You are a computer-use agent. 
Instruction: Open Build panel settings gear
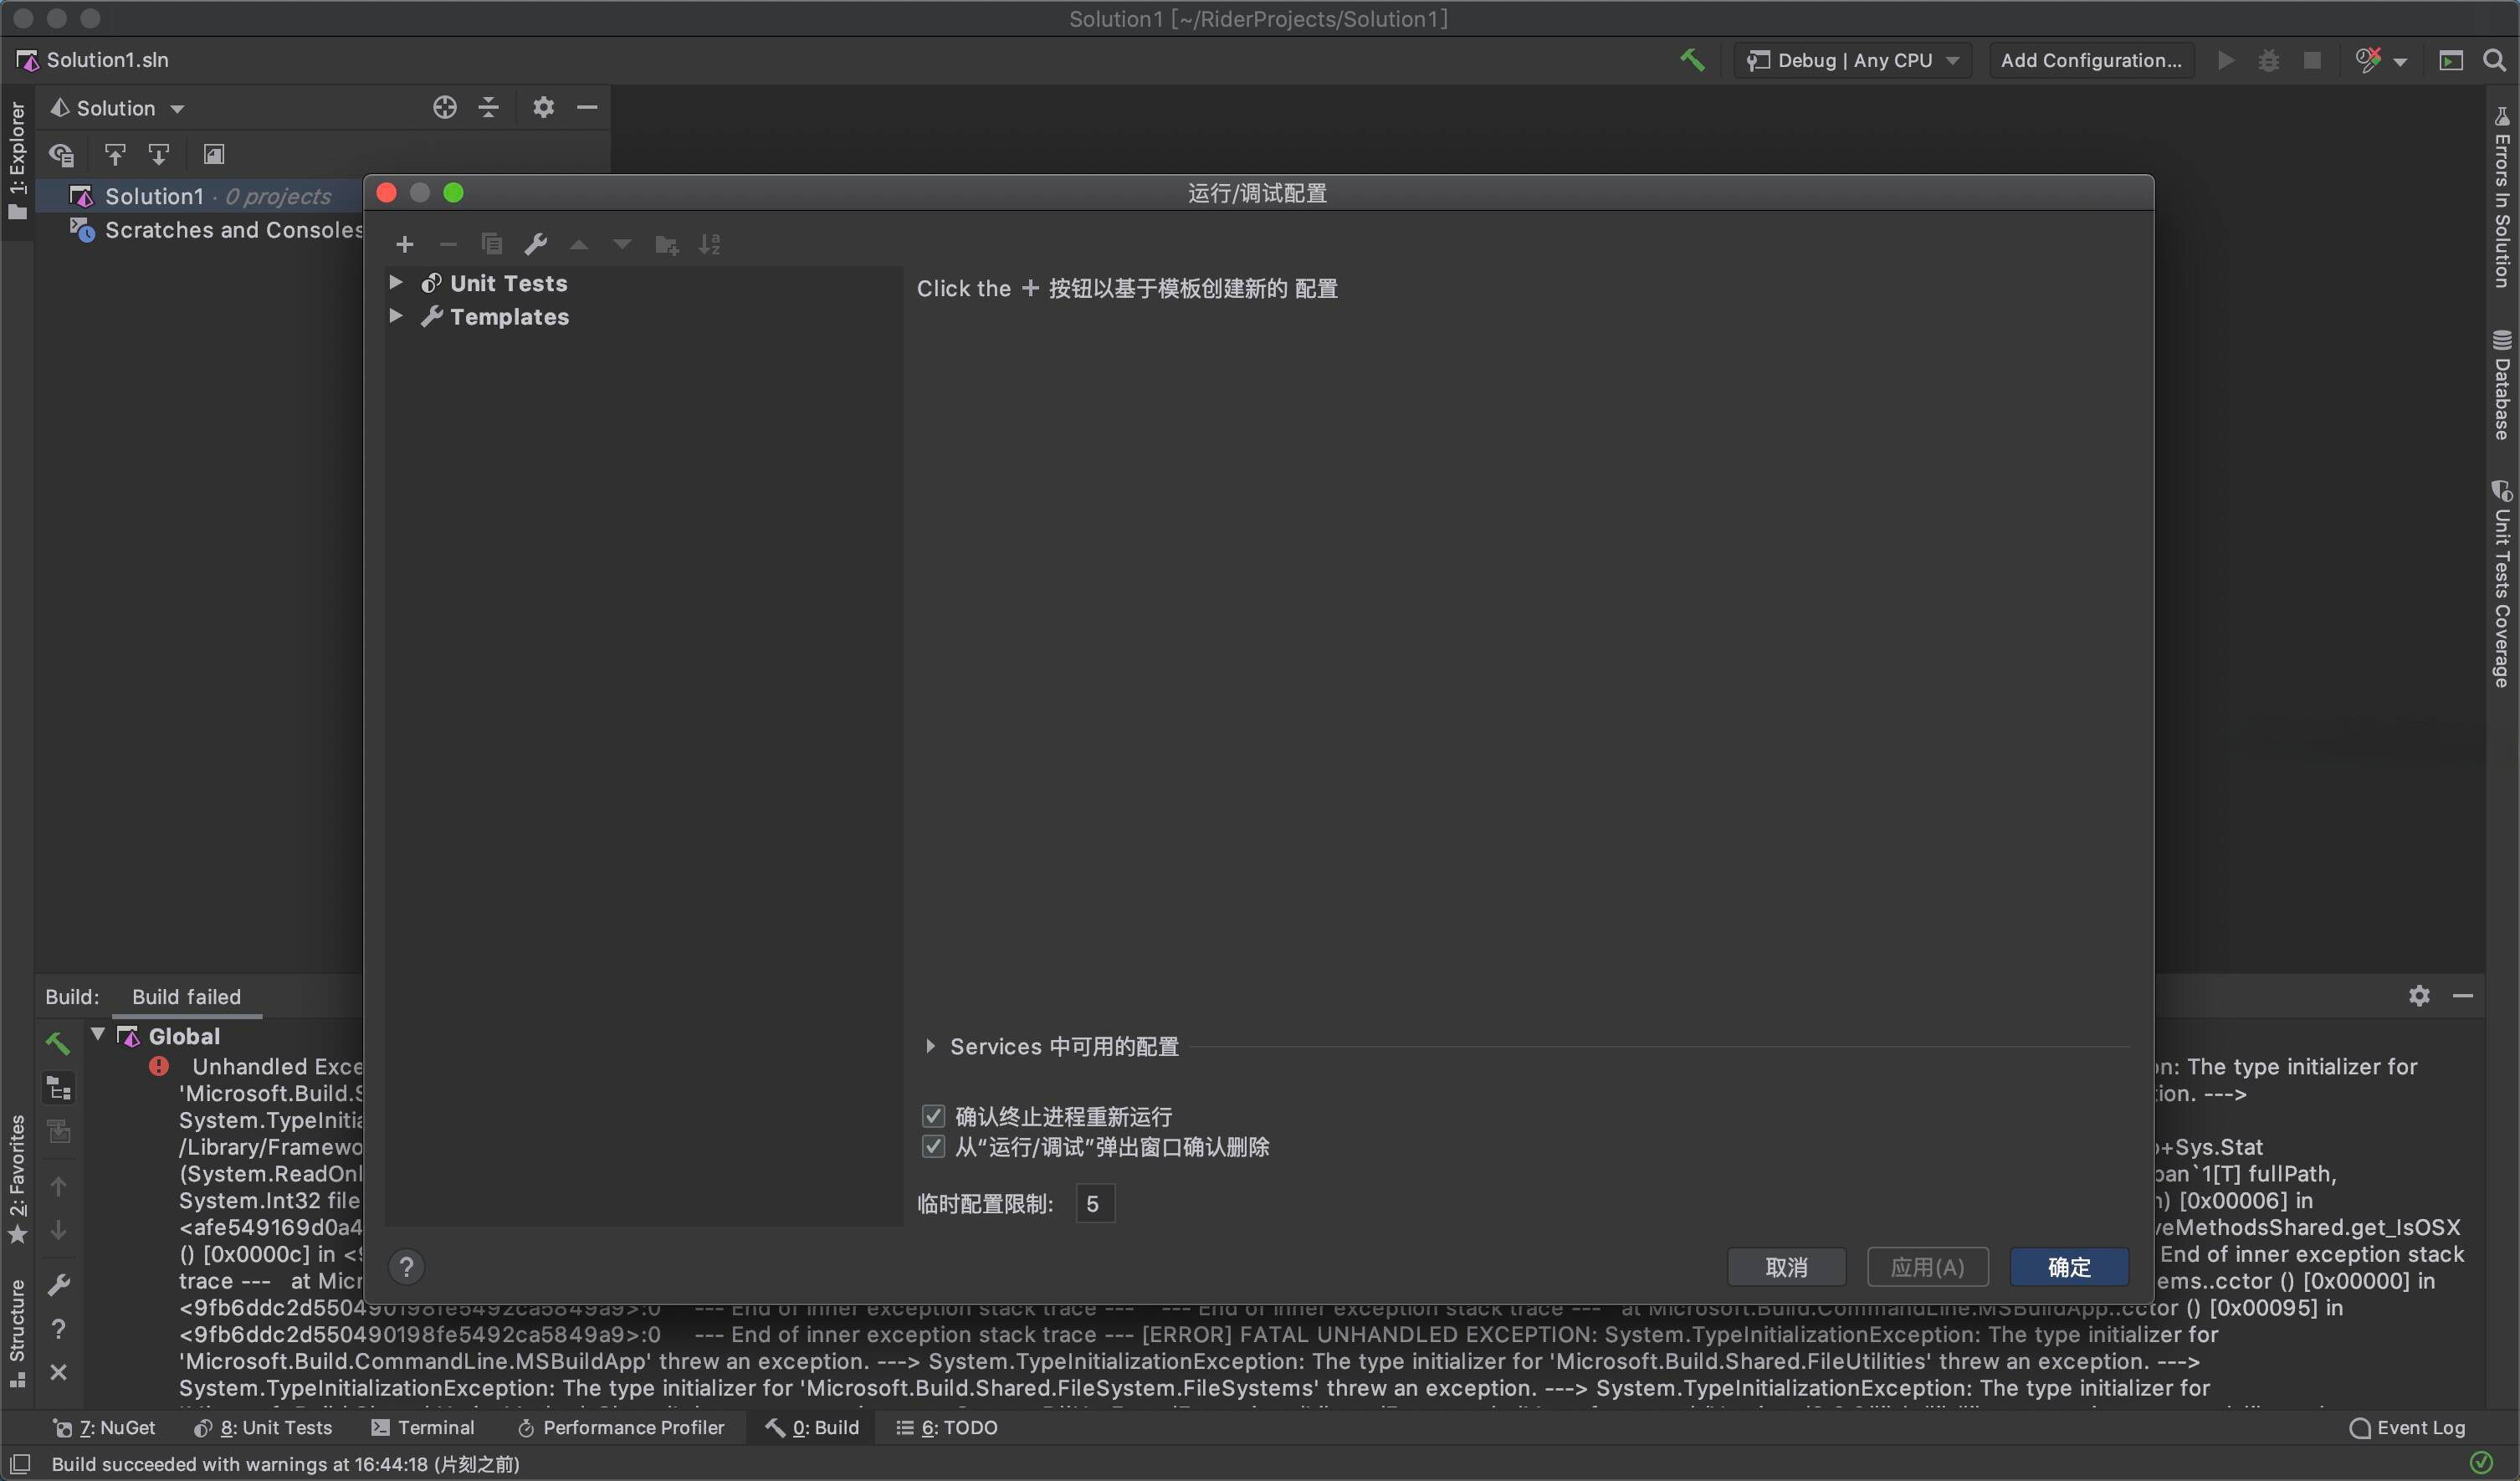tap(2419, 995)
